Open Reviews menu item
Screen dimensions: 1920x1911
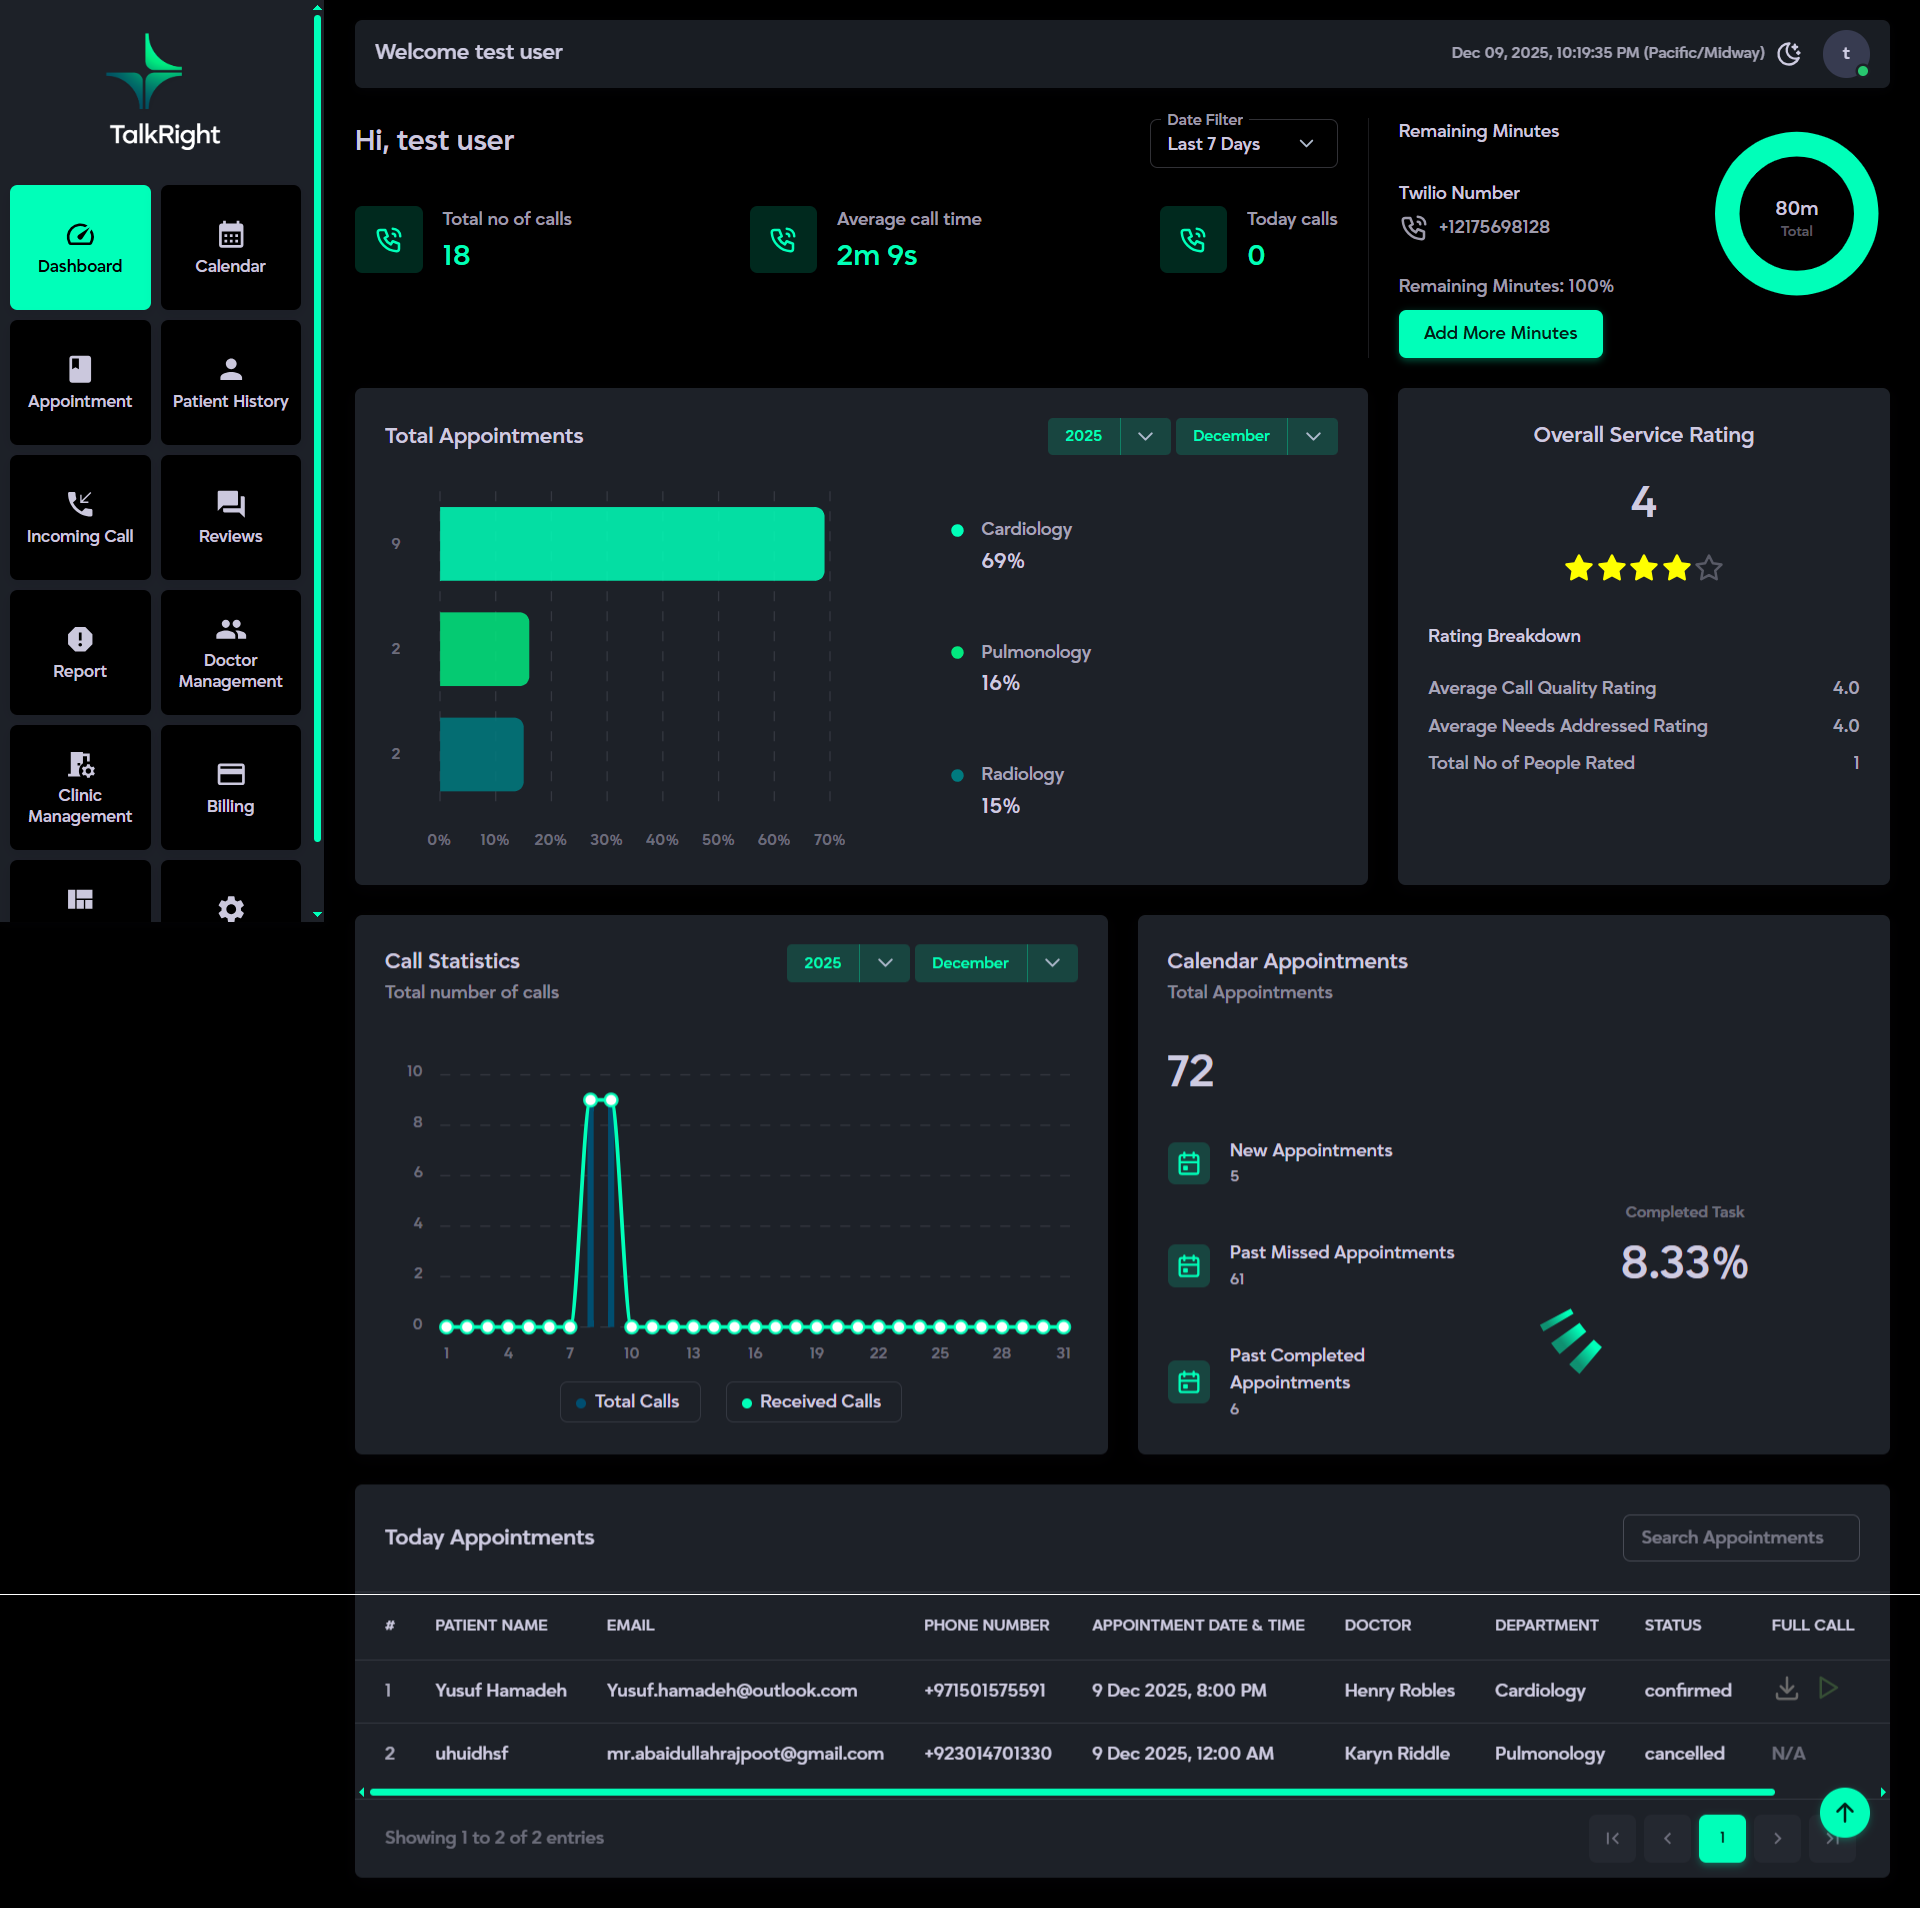[230, 517]
